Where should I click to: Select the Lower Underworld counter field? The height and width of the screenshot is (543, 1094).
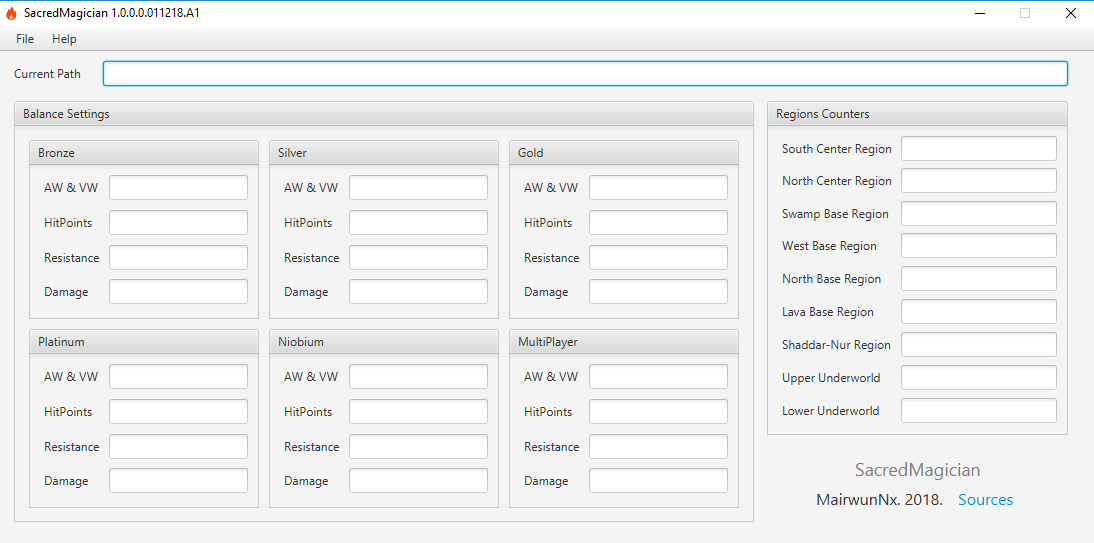(x=979, y=410)
